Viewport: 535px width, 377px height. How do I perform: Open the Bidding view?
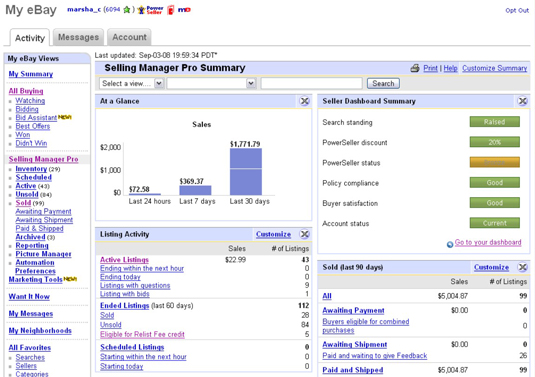coord(27,109)
